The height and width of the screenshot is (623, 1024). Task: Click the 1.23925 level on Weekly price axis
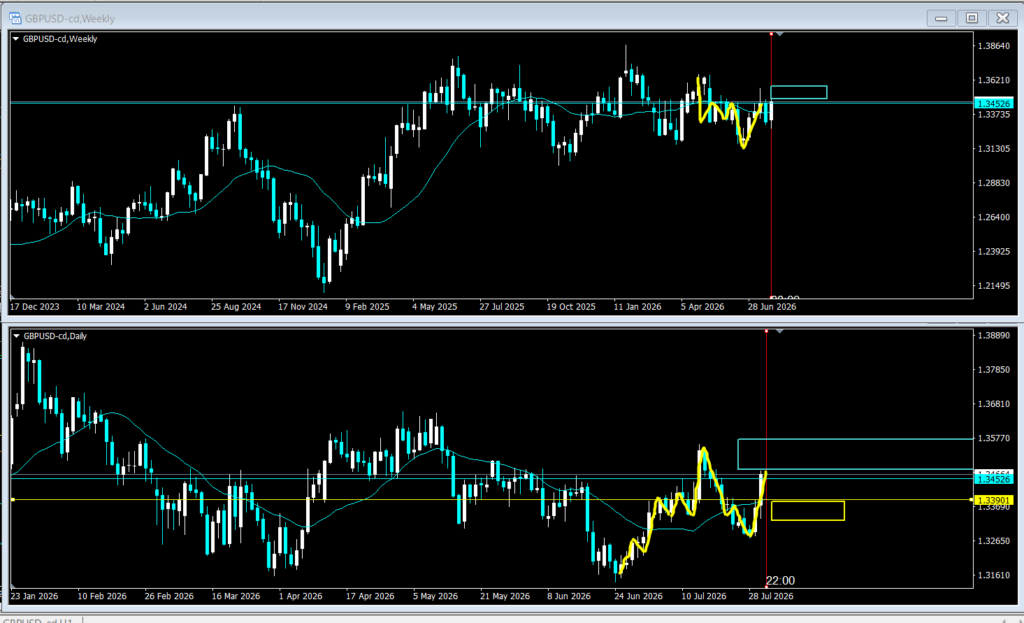[994, 251]
